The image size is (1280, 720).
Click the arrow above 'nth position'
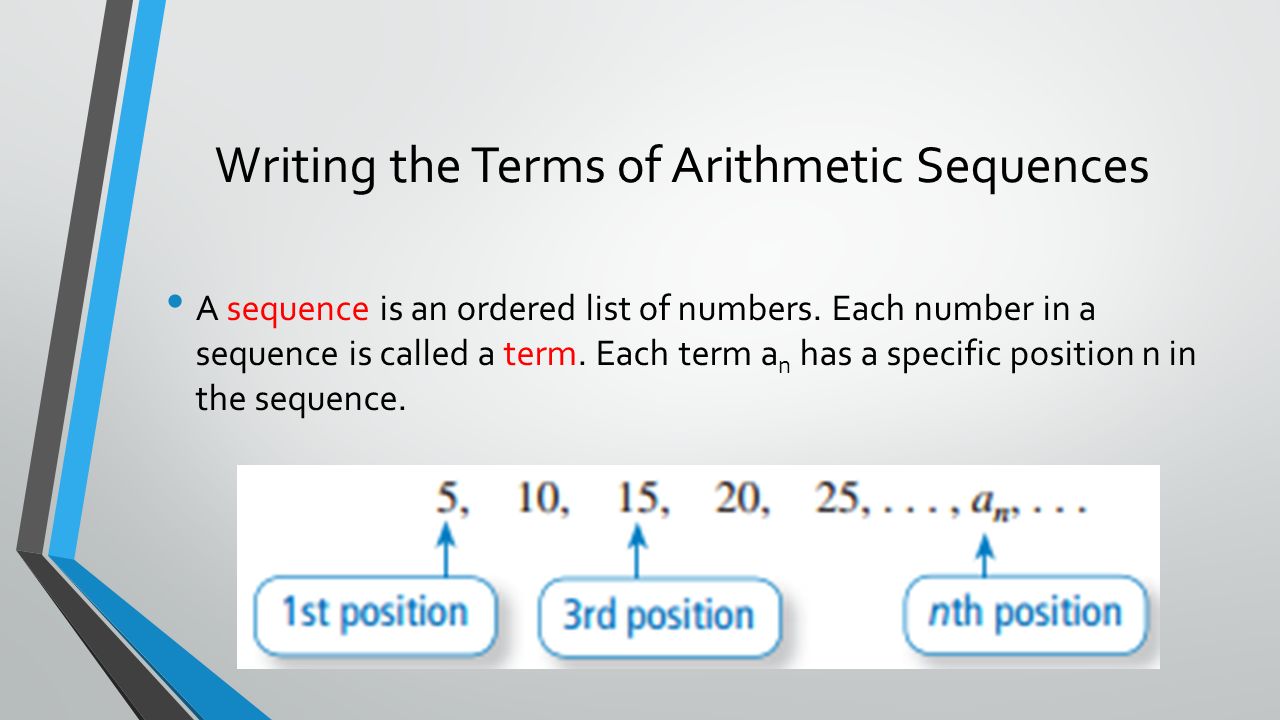click(985, 555)
